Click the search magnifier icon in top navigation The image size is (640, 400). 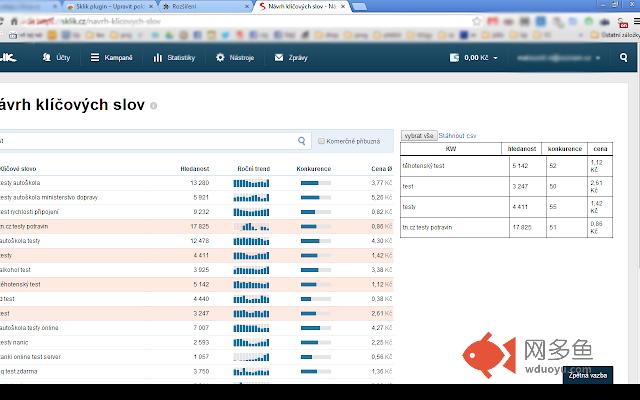pos(623,58)
